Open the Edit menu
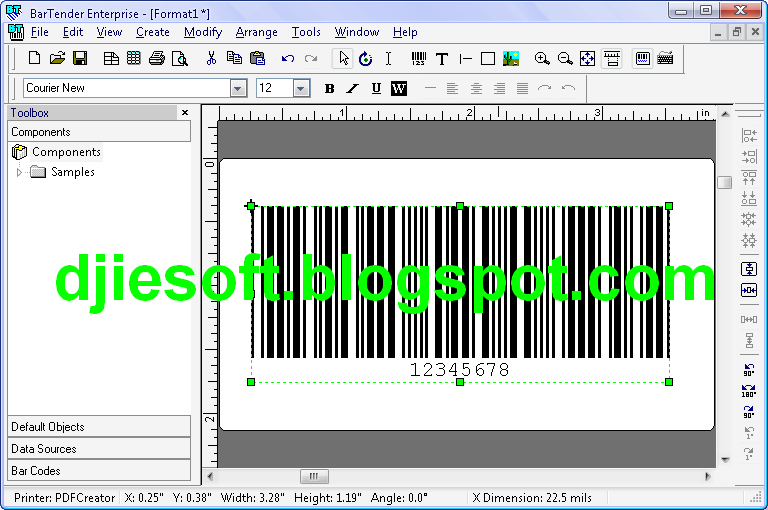The width and height of the screenshot is (768, 510). [x=73, y=32]
